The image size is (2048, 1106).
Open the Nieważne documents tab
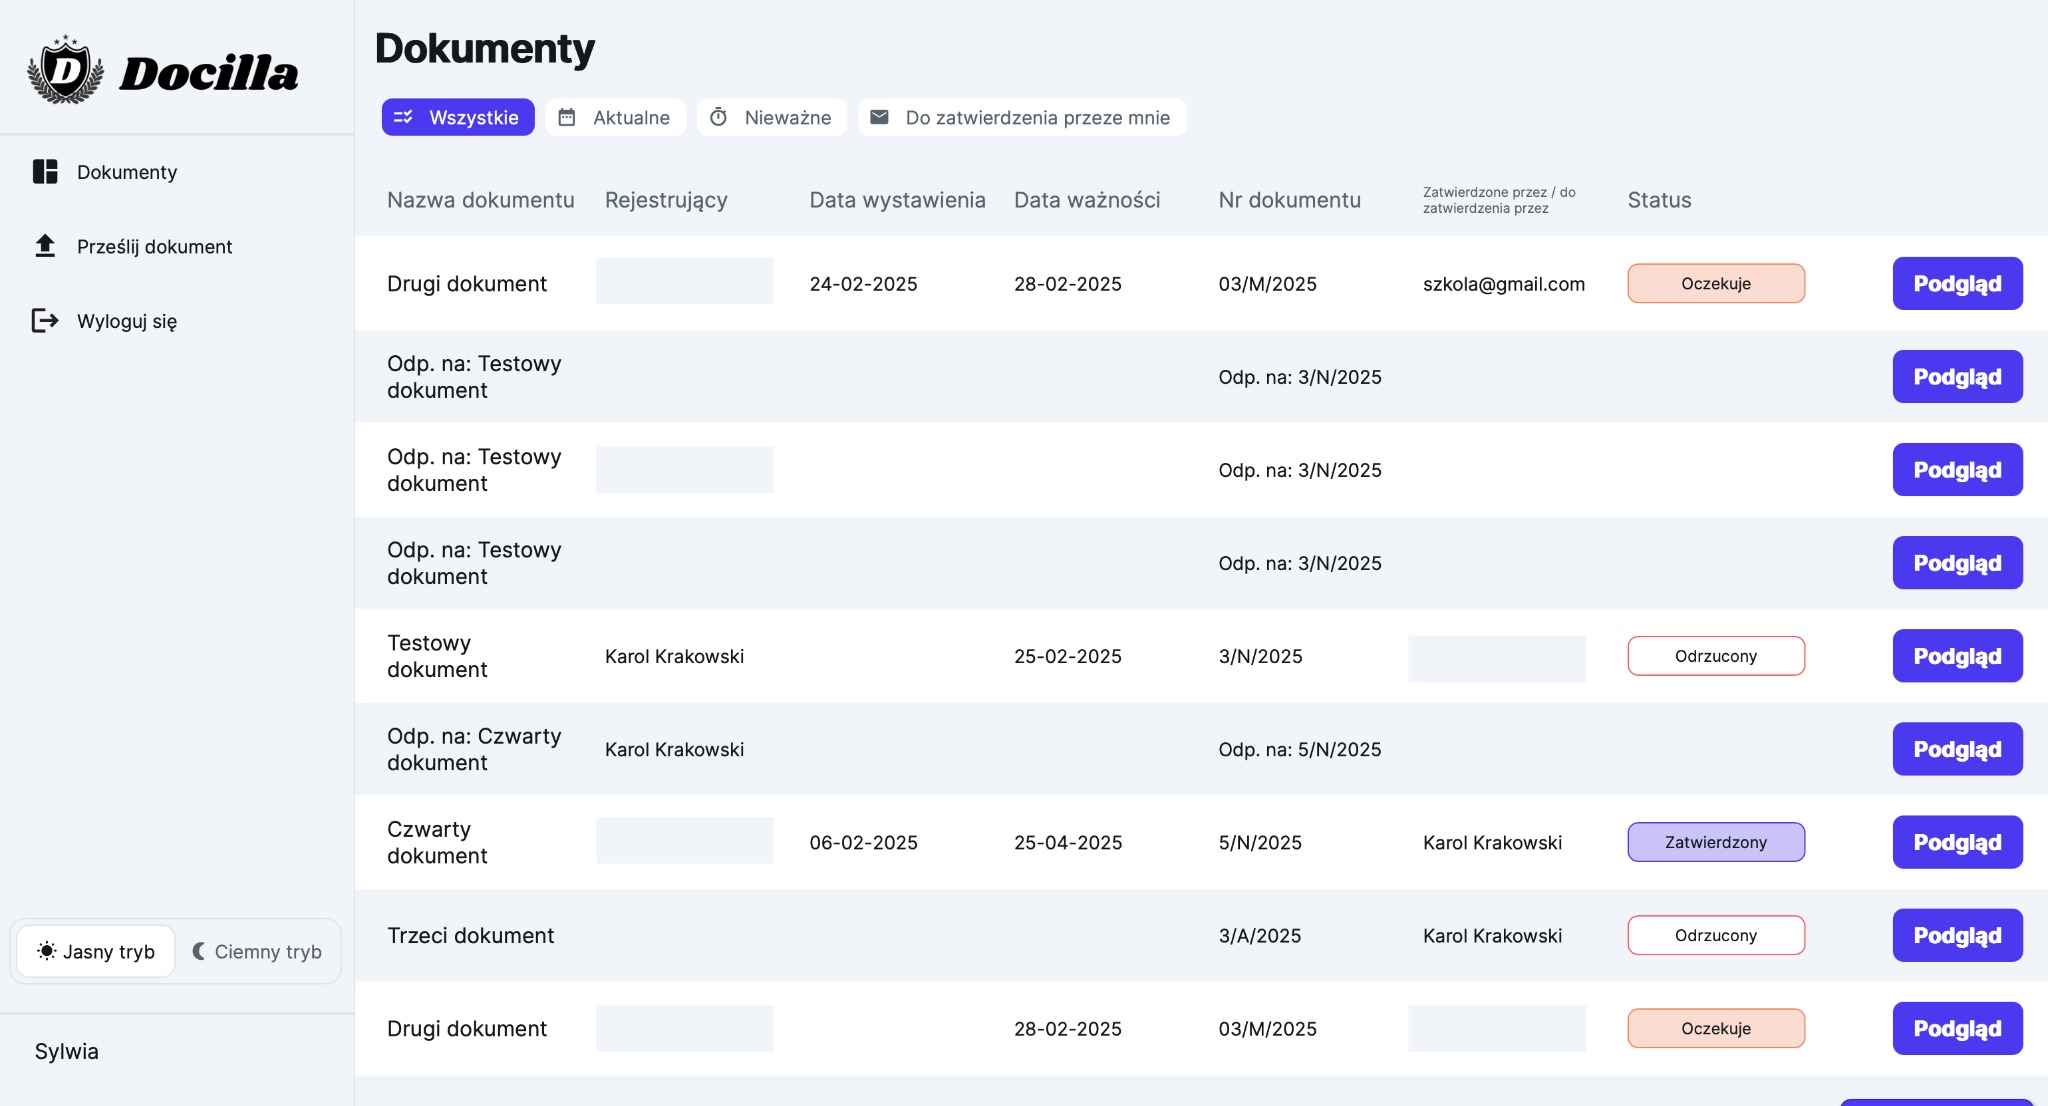click(772, 117)
